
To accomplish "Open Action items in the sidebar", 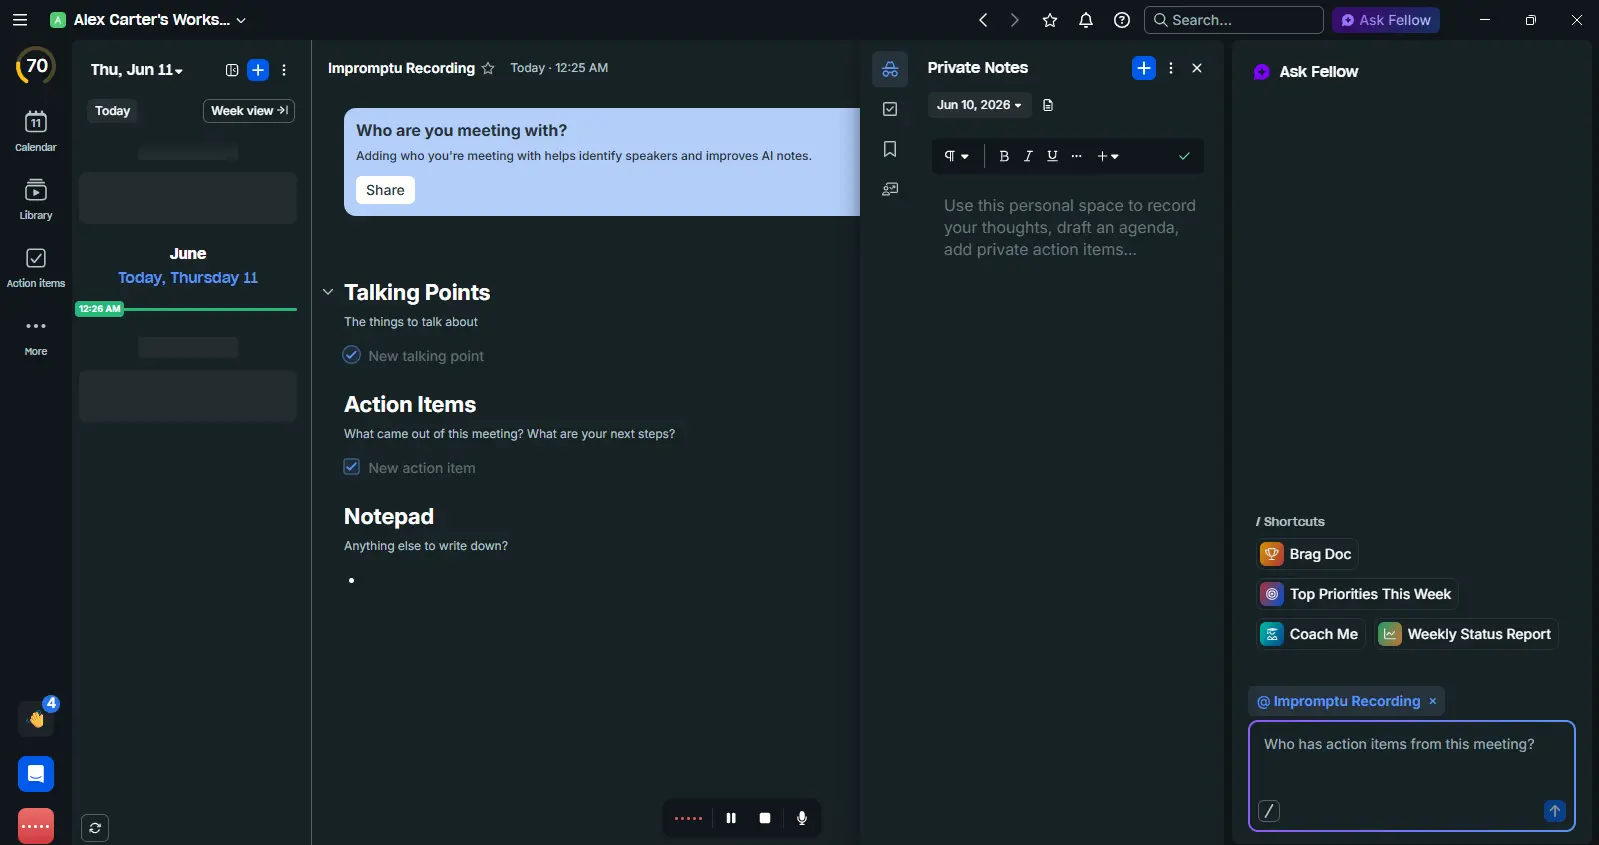I will pyautogui.click(x=36, y=268).
